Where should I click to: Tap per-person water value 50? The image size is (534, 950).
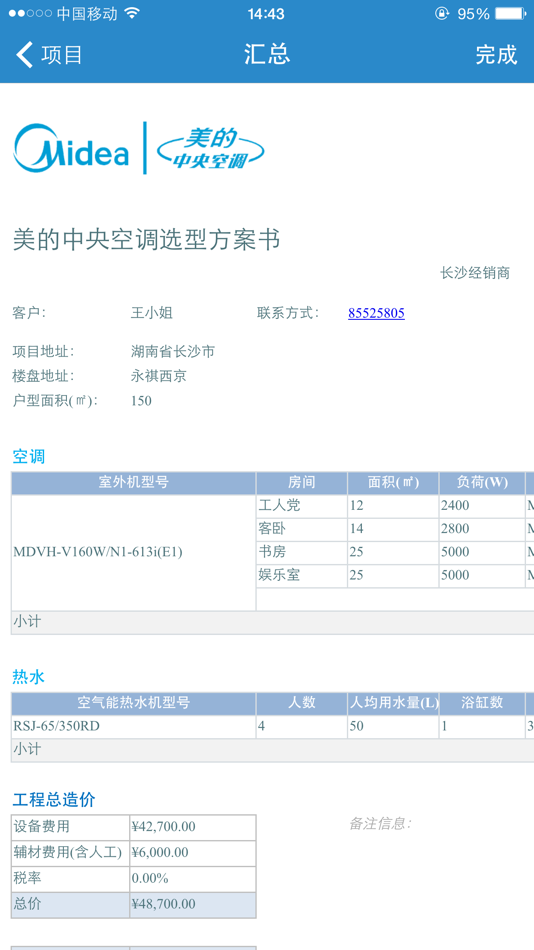(393, 726)
